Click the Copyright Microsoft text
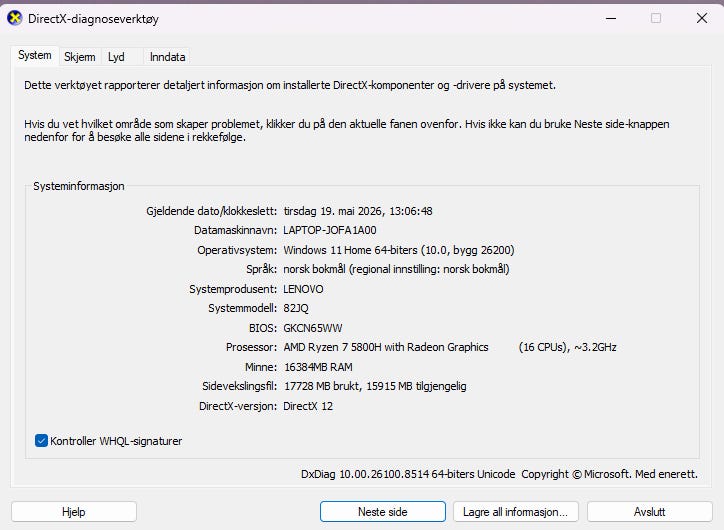Viewport: 724px width, 530px height. pos(609,474)
